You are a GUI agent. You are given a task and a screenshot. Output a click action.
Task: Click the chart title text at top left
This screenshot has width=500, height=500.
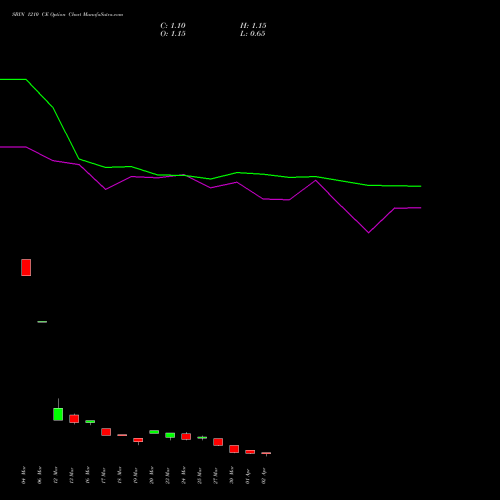68,15
